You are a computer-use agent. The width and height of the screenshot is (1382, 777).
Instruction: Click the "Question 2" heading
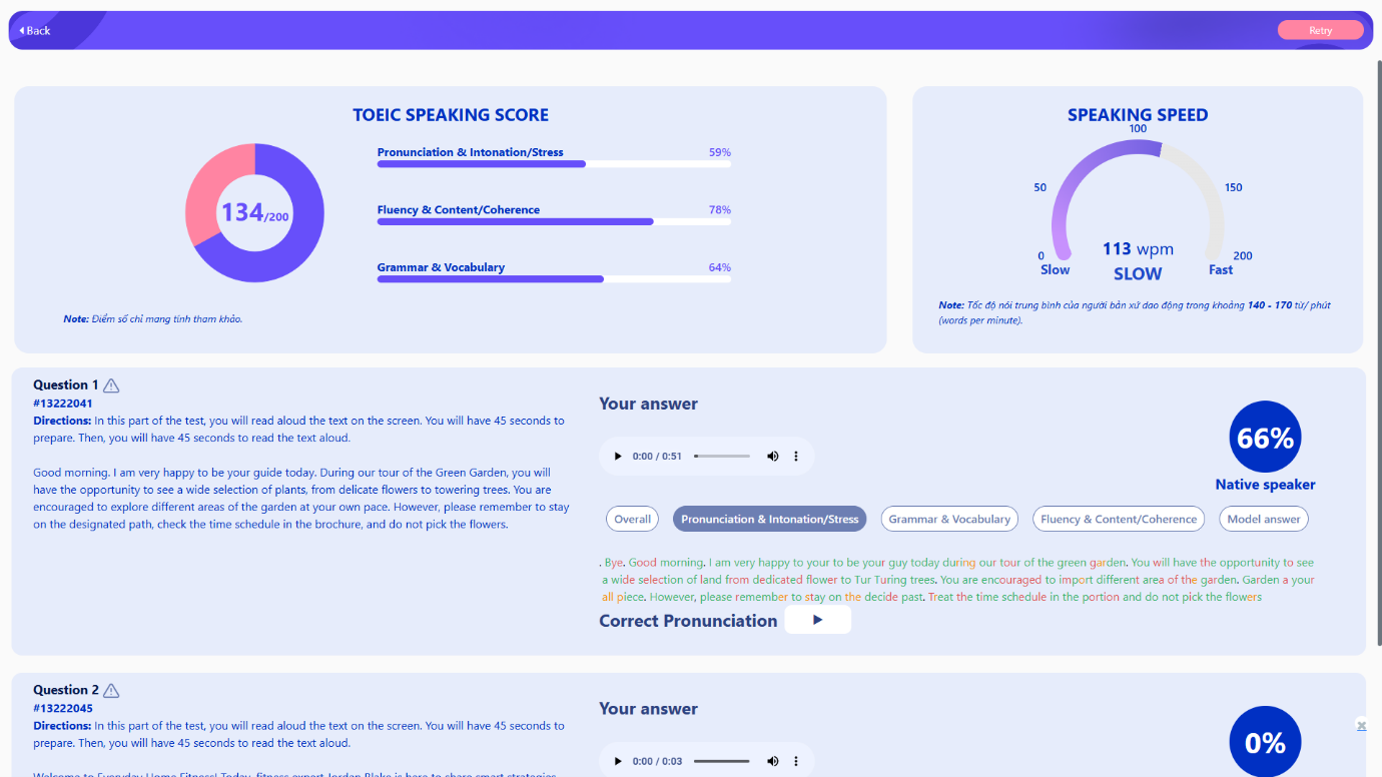[x=66, y=690]
